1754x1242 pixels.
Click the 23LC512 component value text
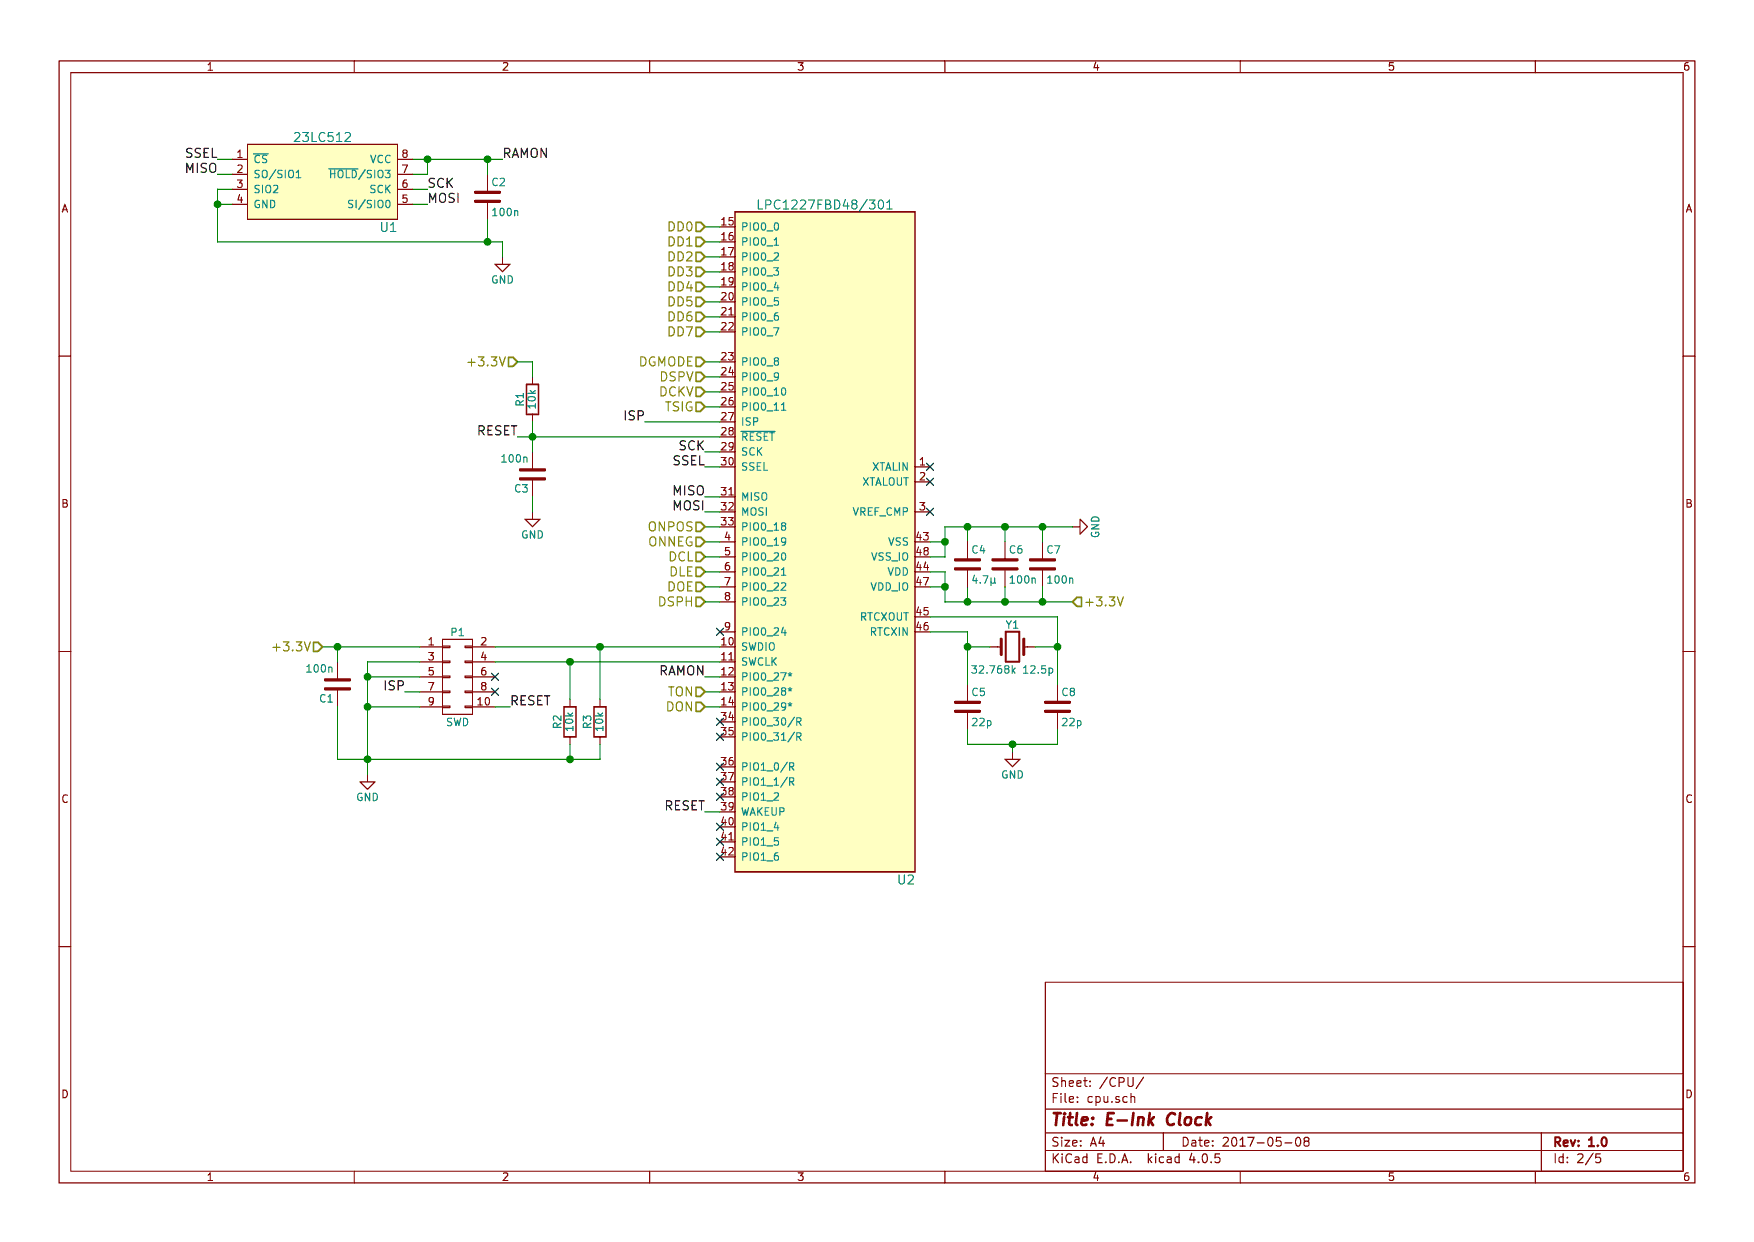pyautogui.click(x=322, y=137)
